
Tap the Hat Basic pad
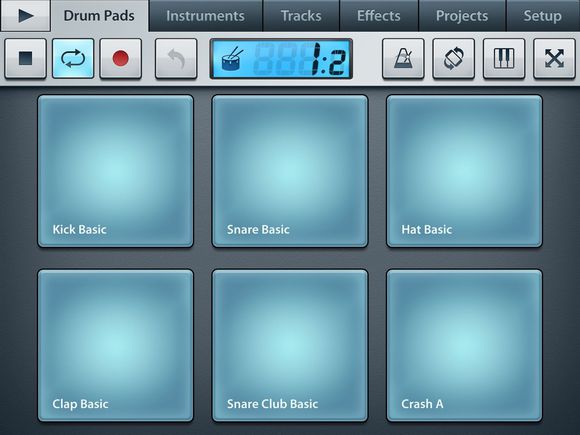click(x=465, y=171)
